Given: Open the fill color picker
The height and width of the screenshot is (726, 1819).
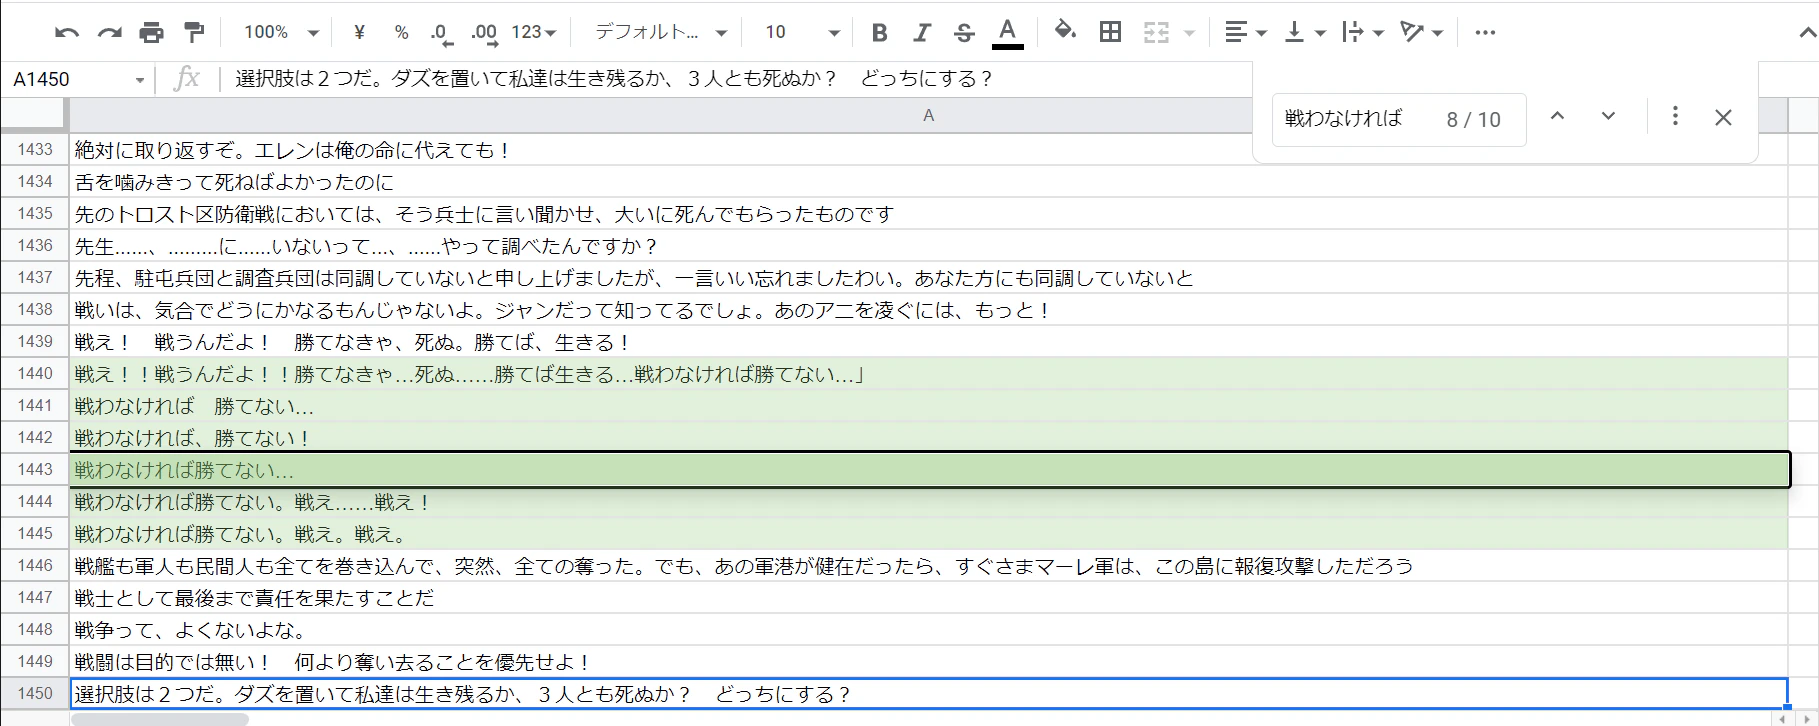Looking at the screenshot, I should 1065,32.
